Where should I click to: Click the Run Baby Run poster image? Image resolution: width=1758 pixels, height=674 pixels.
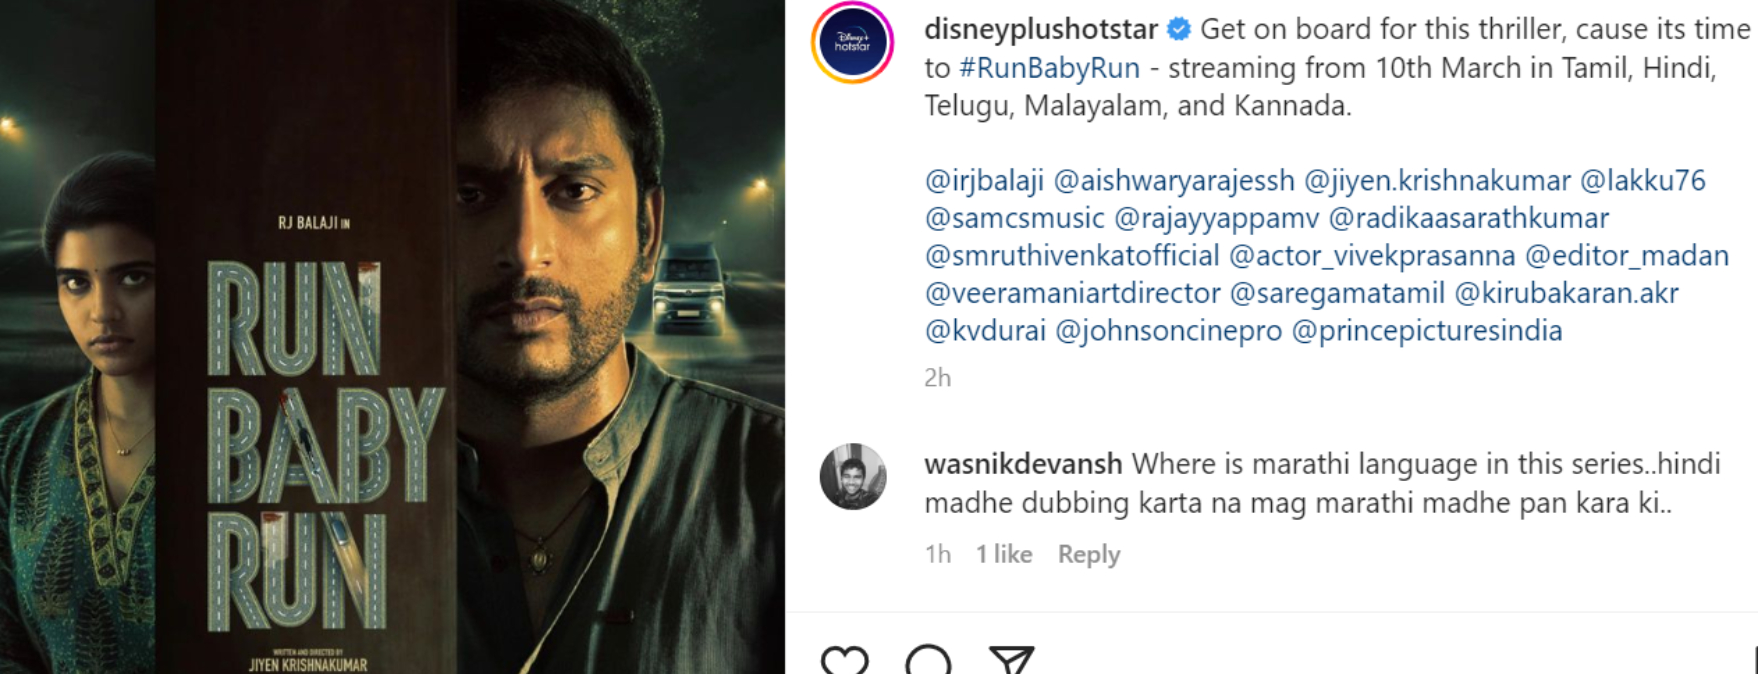coord(392,337)
